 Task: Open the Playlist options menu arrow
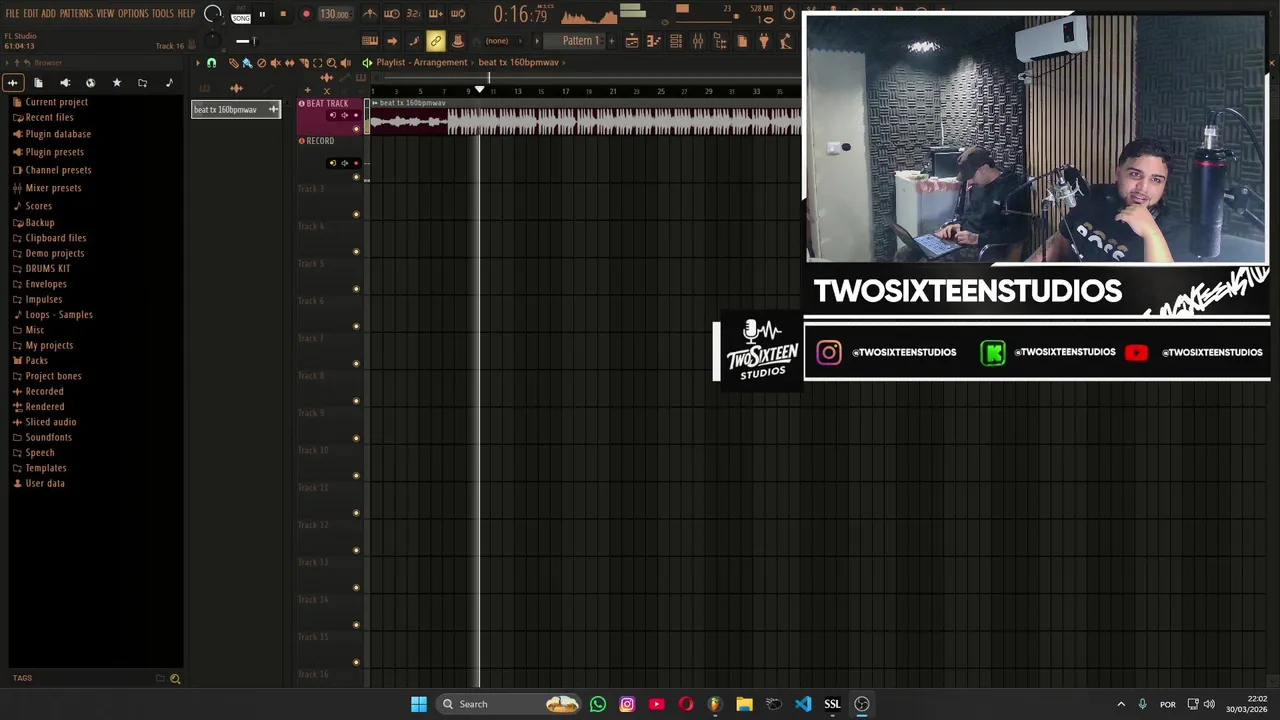(x=198, y=62)
